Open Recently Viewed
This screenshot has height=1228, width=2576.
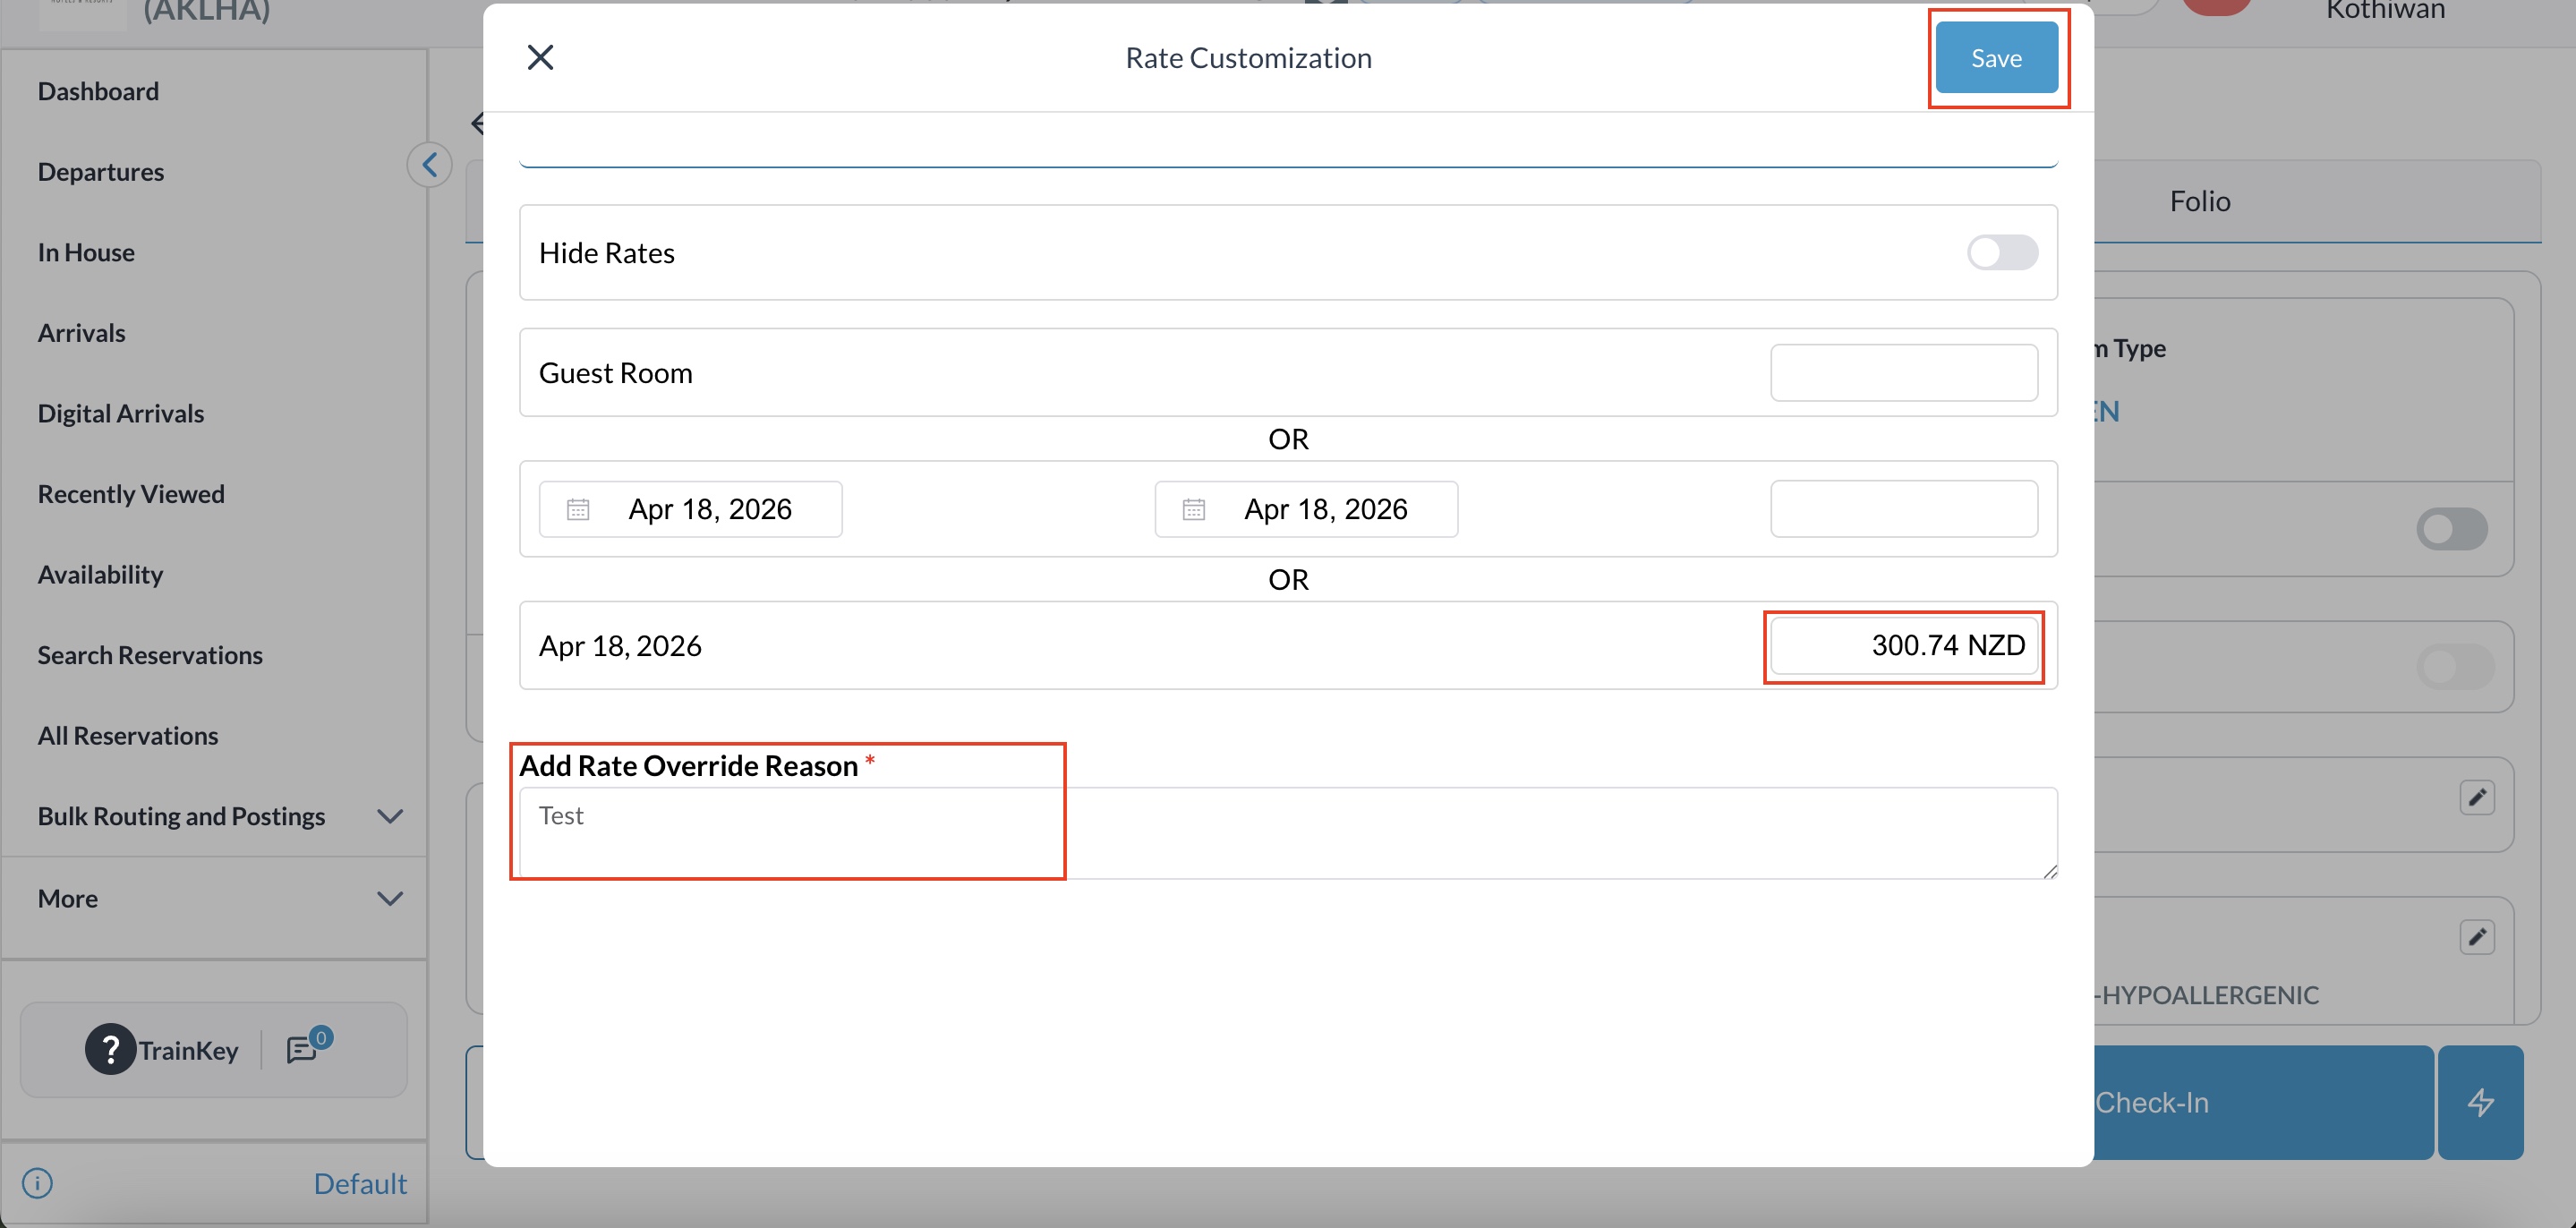[x=131, y=494]
